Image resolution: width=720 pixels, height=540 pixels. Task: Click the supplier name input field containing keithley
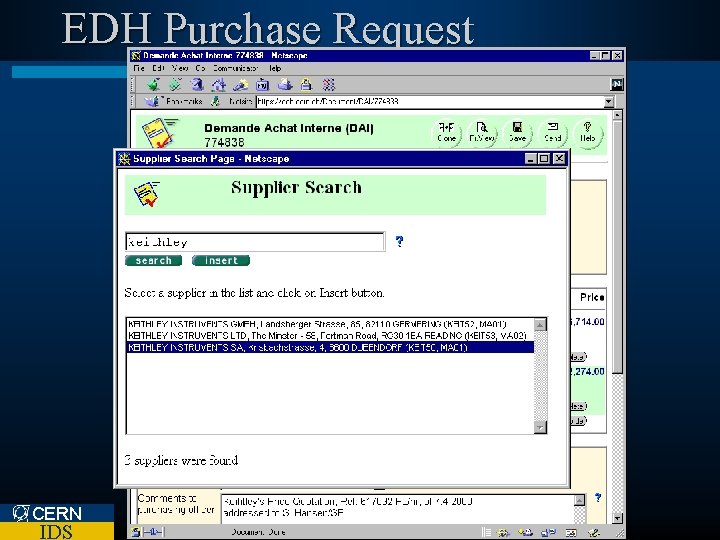[255, 242]
